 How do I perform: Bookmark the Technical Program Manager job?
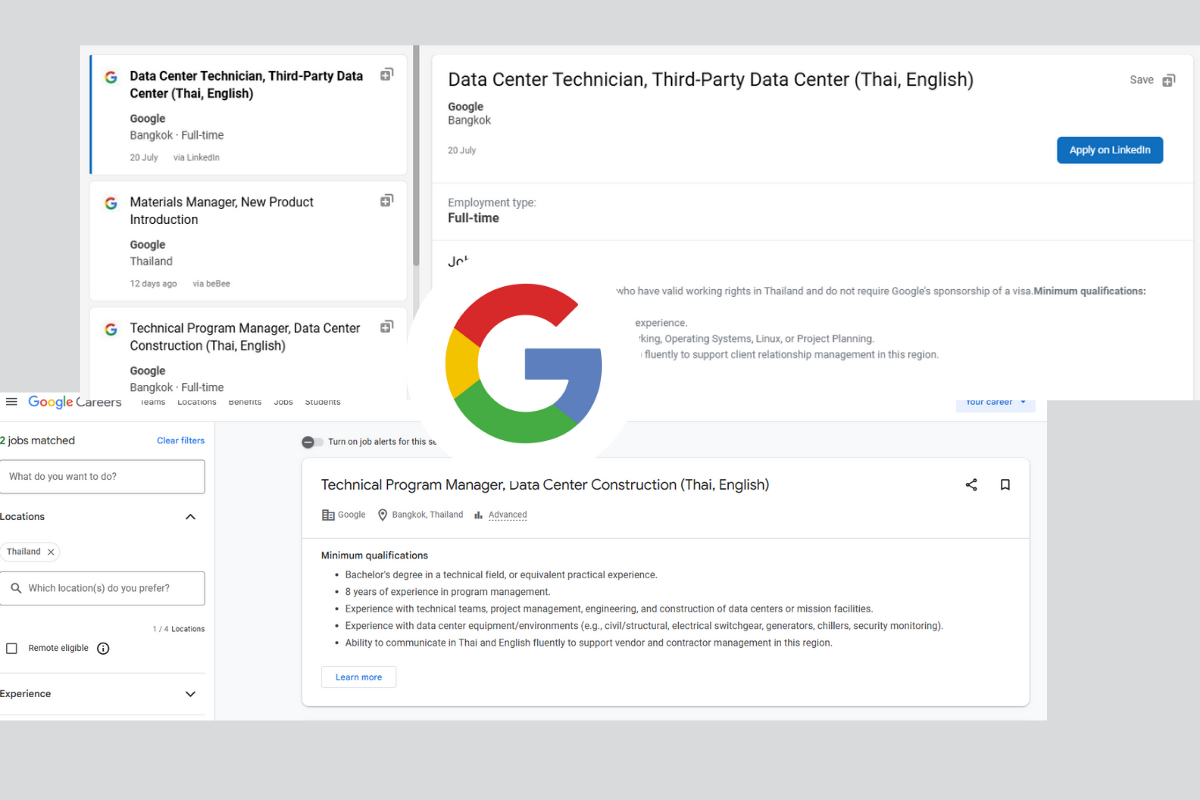point(1005,485)
